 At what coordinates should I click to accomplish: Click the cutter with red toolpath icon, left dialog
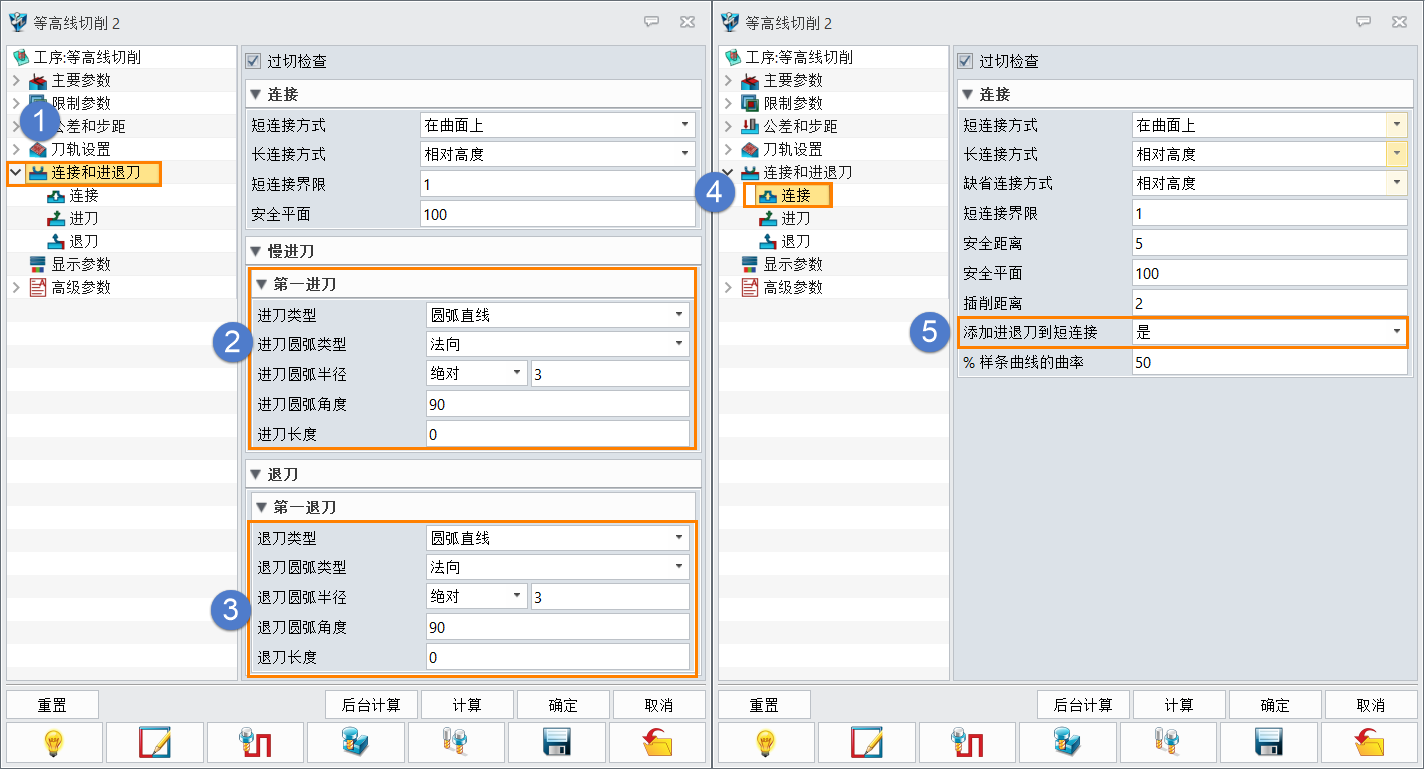click(254, 743)
